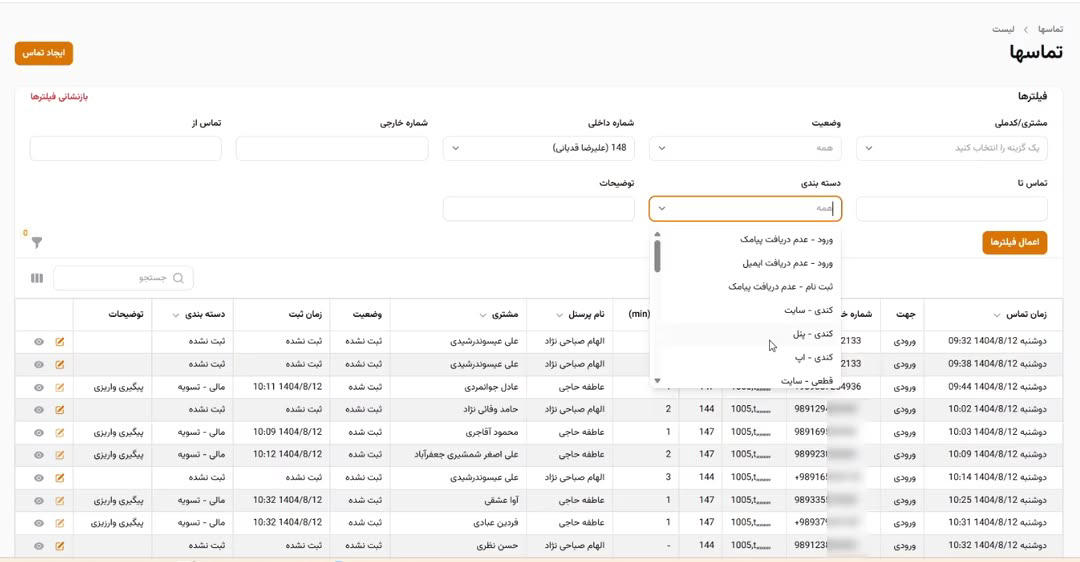Click the dropdown list scroll-down arrow

point(657,380)
